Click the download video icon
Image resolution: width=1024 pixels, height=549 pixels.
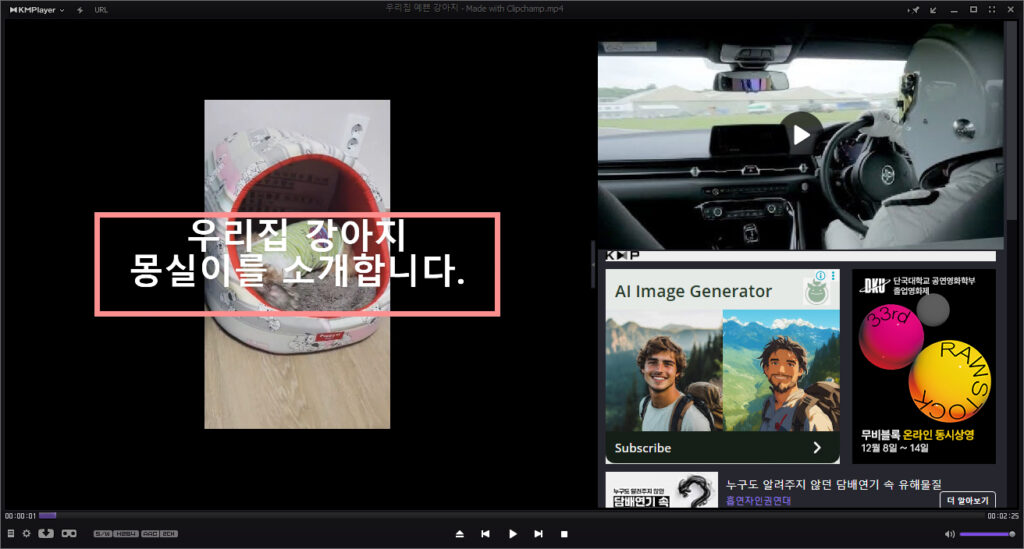[46, 534]
